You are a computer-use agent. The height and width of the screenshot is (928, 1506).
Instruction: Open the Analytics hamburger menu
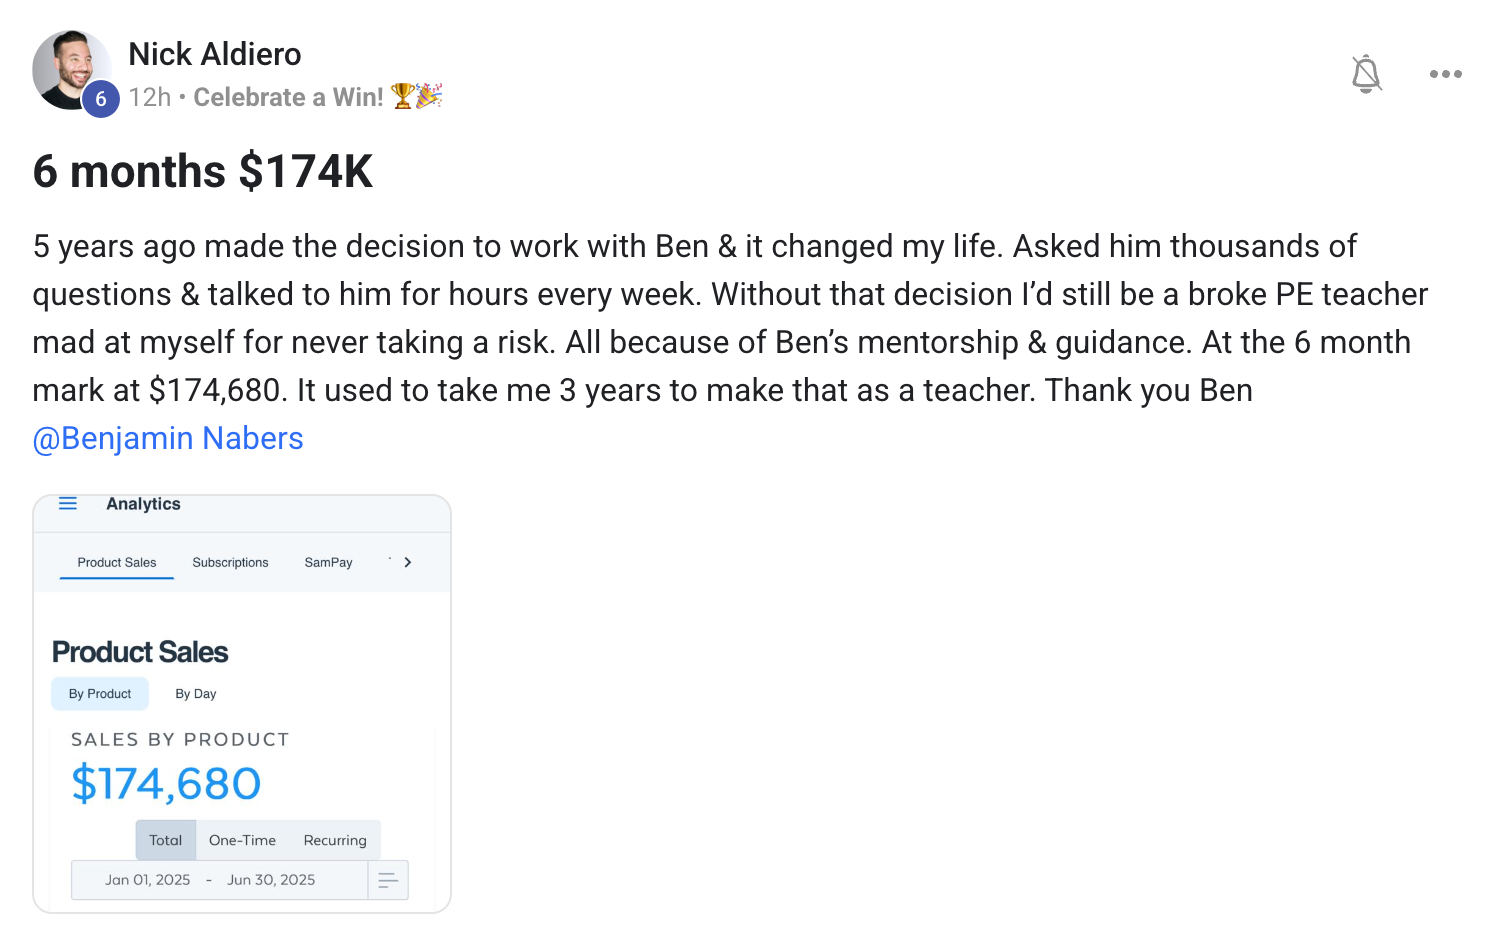68,504
